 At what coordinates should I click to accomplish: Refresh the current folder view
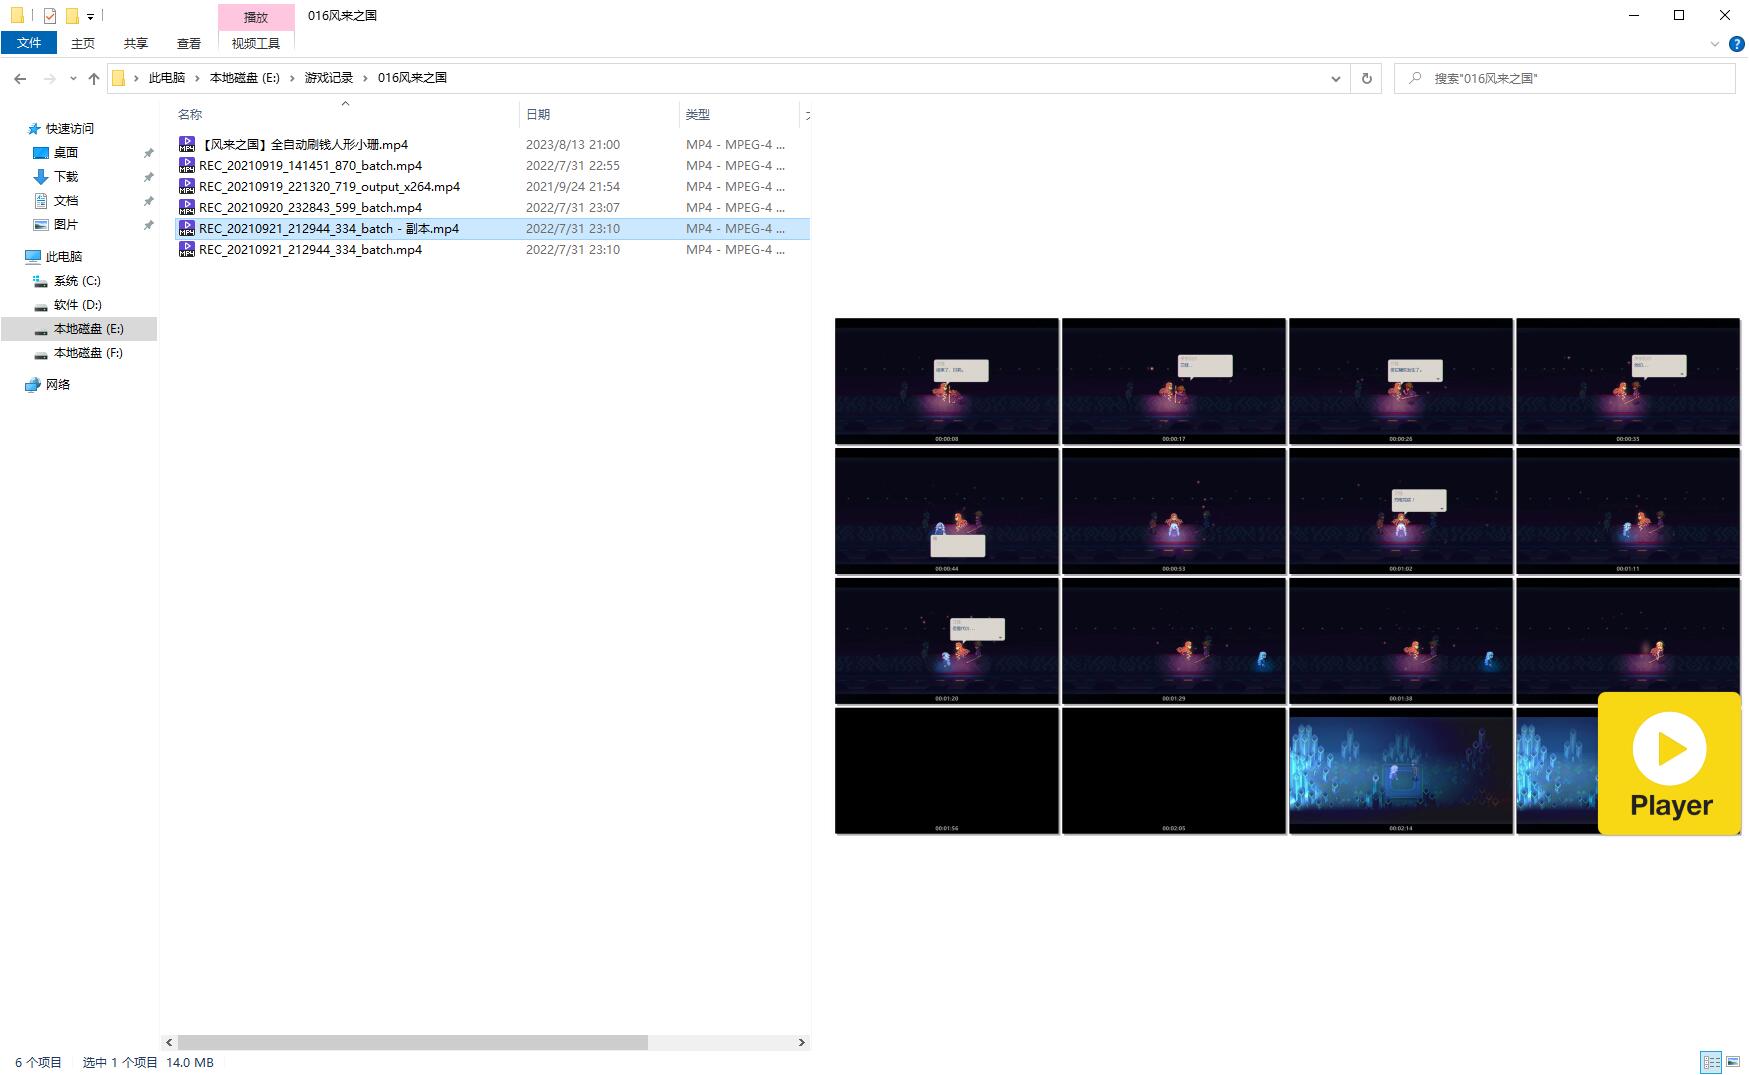(1366, 78)
